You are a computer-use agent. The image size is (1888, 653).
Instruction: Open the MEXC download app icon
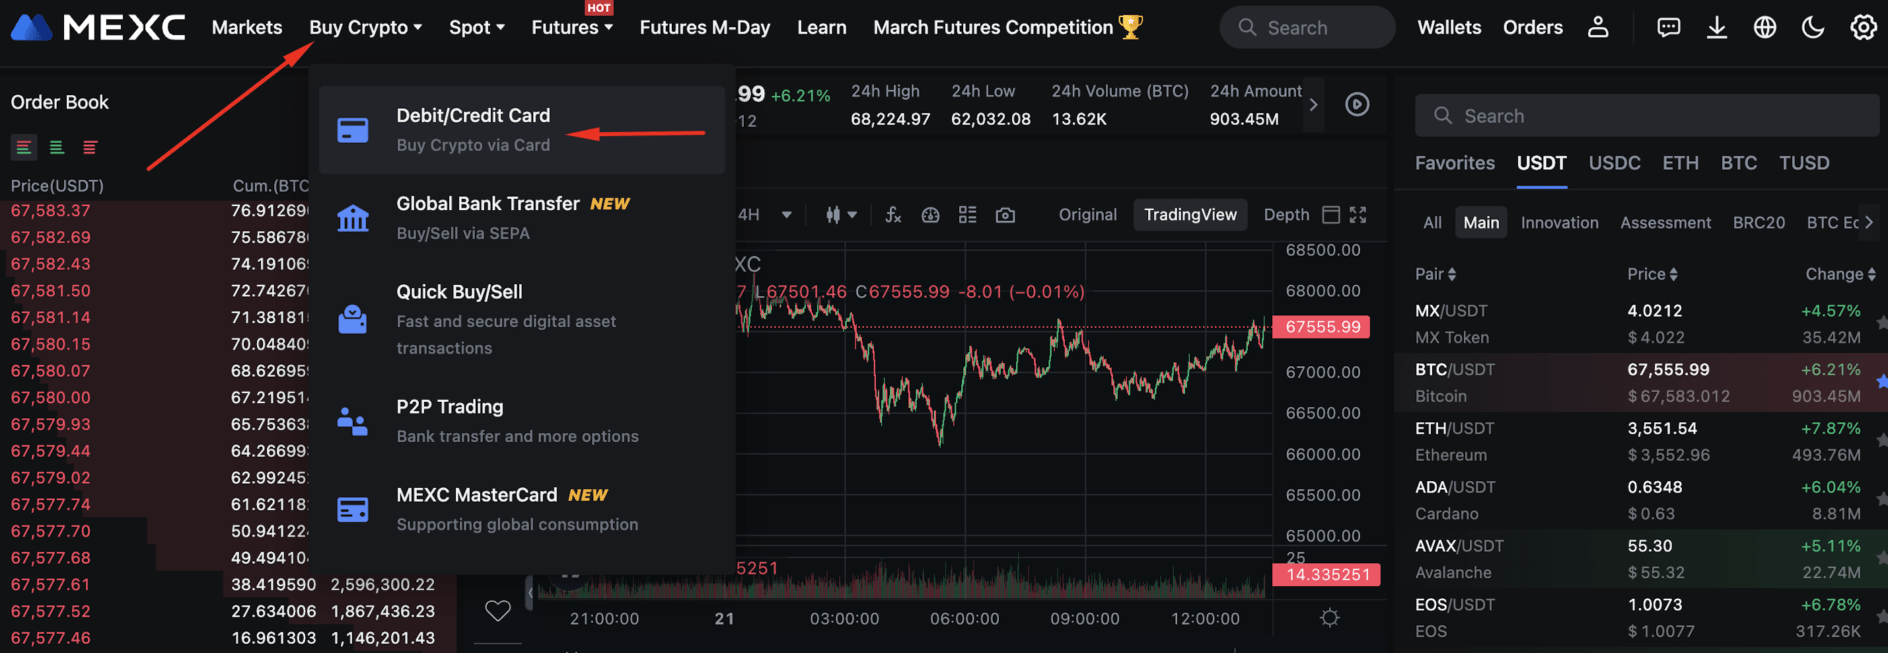tap(1716, 27)
